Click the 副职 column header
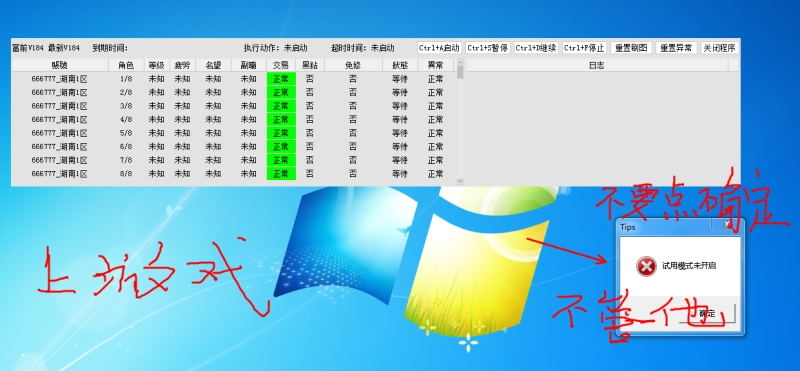This screenshot has height=371, width=800. point(248,65)
